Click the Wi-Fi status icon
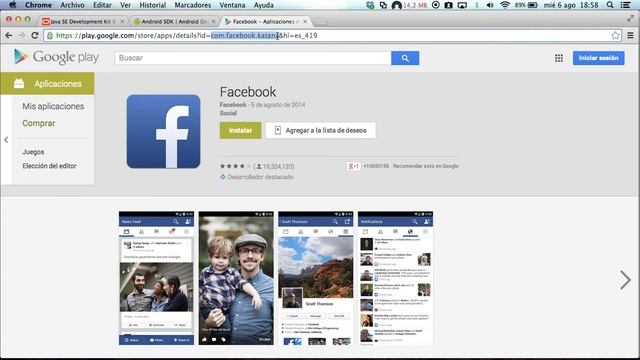The width and height of the screenshot is (640, 360). tap(505, 5)
